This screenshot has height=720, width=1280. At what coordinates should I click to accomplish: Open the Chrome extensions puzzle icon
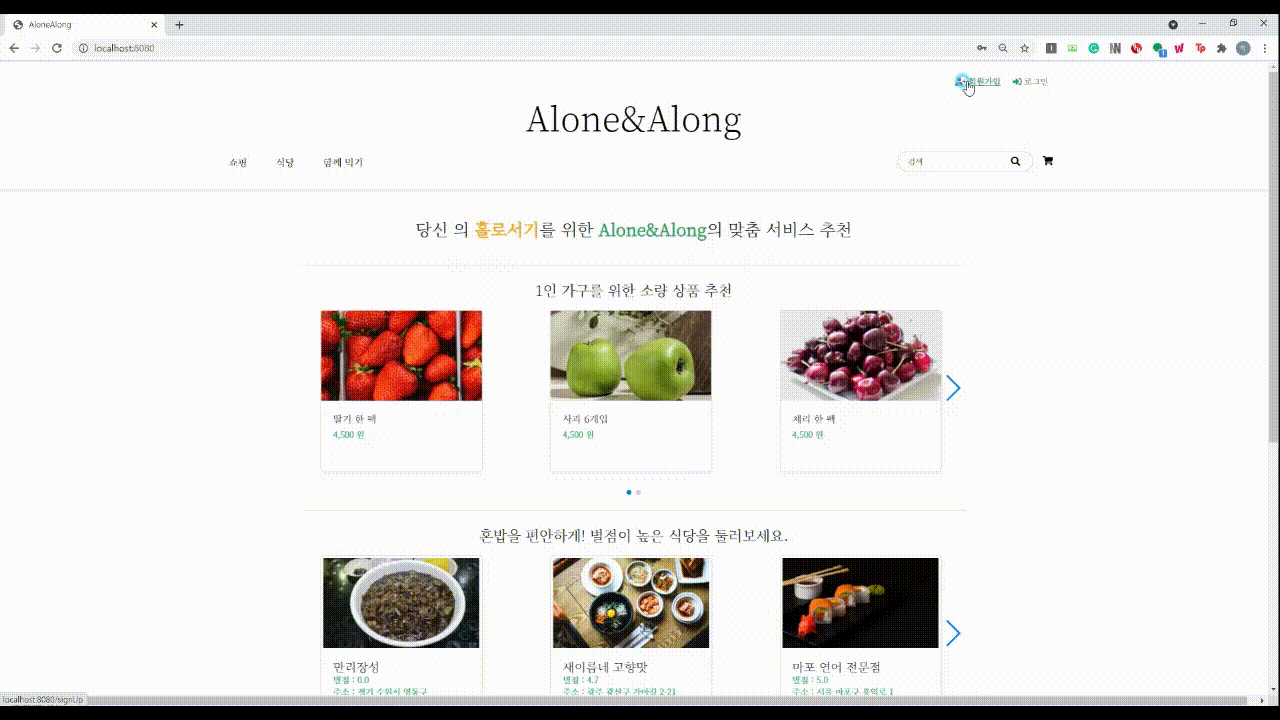[1222, 48]
